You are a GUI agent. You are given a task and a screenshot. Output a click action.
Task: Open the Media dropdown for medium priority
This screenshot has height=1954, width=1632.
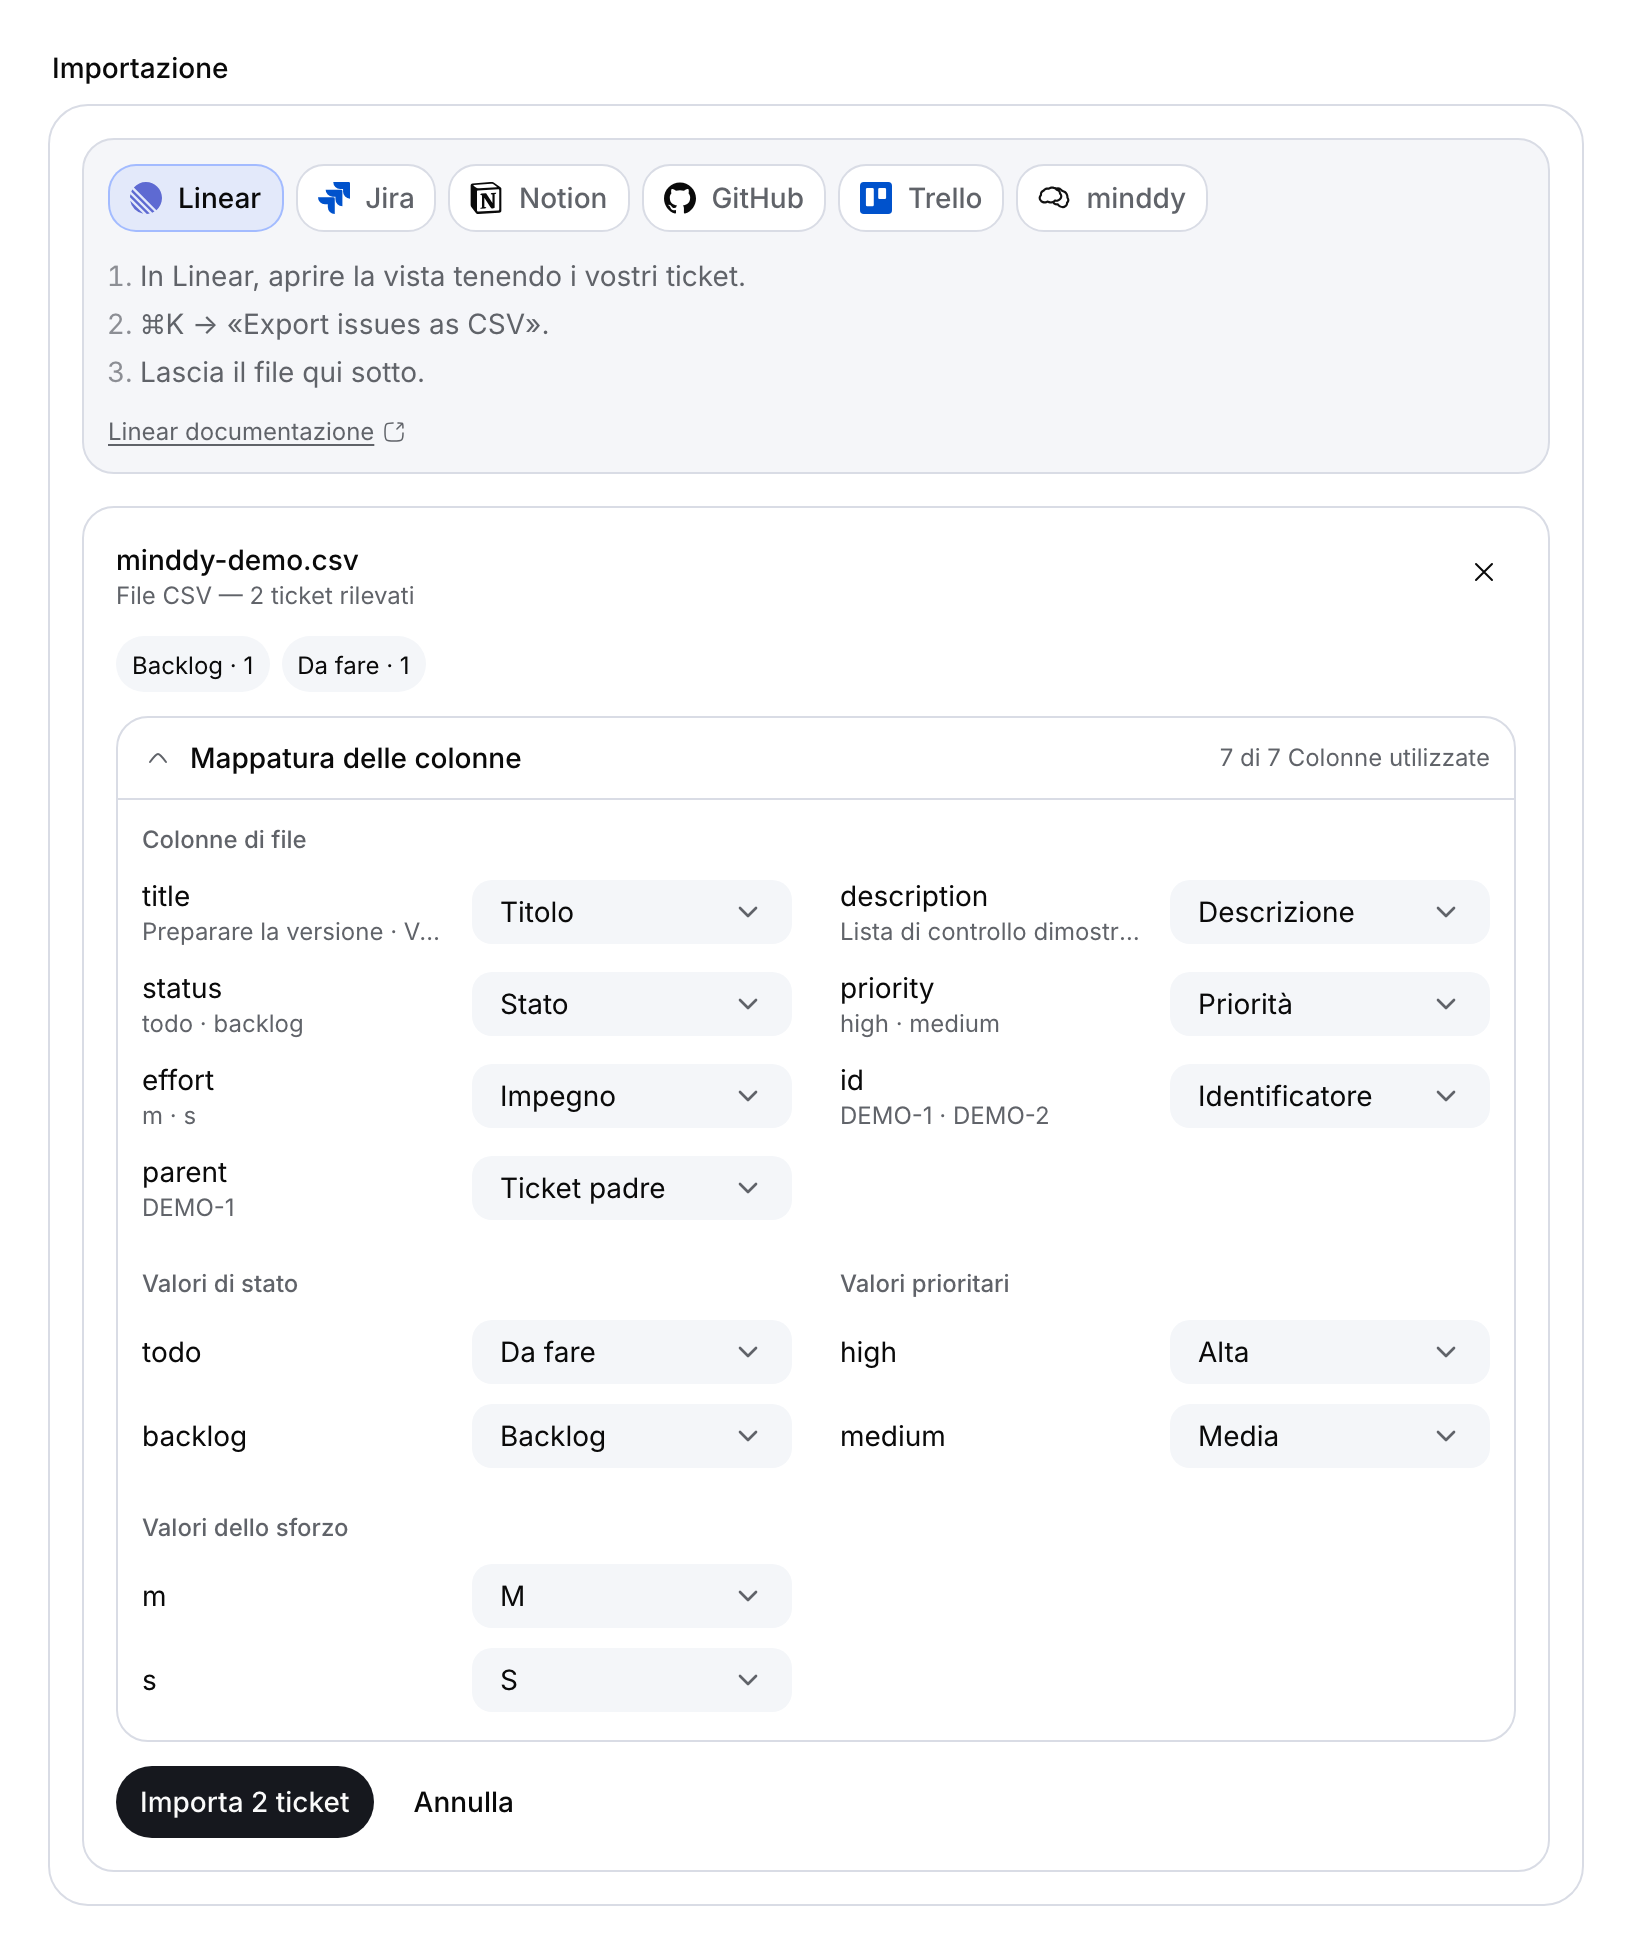pyautogui.click(x=1330, y=1436)
